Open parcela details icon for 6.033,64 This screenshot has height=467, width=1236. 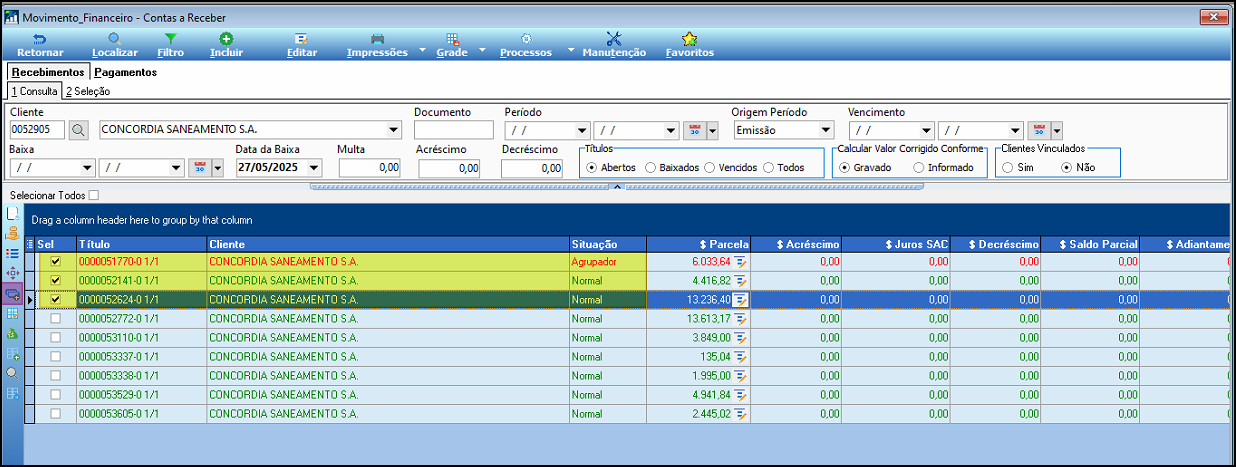point(741,261)
